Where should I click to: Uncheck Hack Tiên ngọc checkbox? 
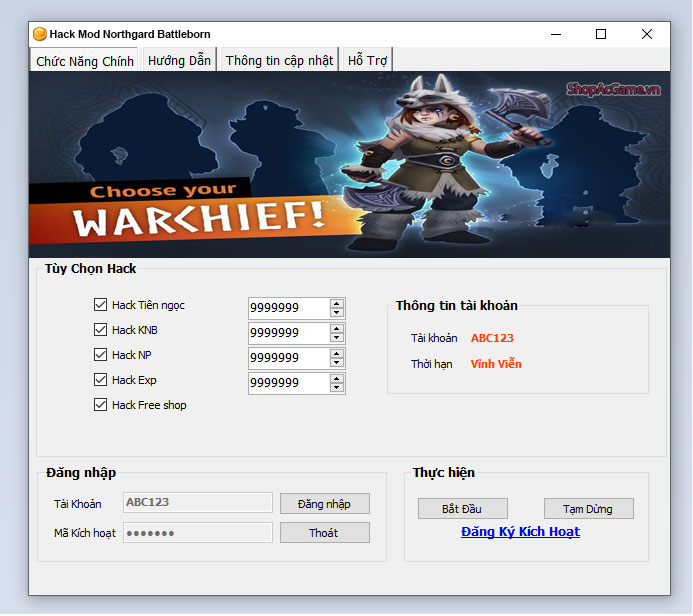100,304
